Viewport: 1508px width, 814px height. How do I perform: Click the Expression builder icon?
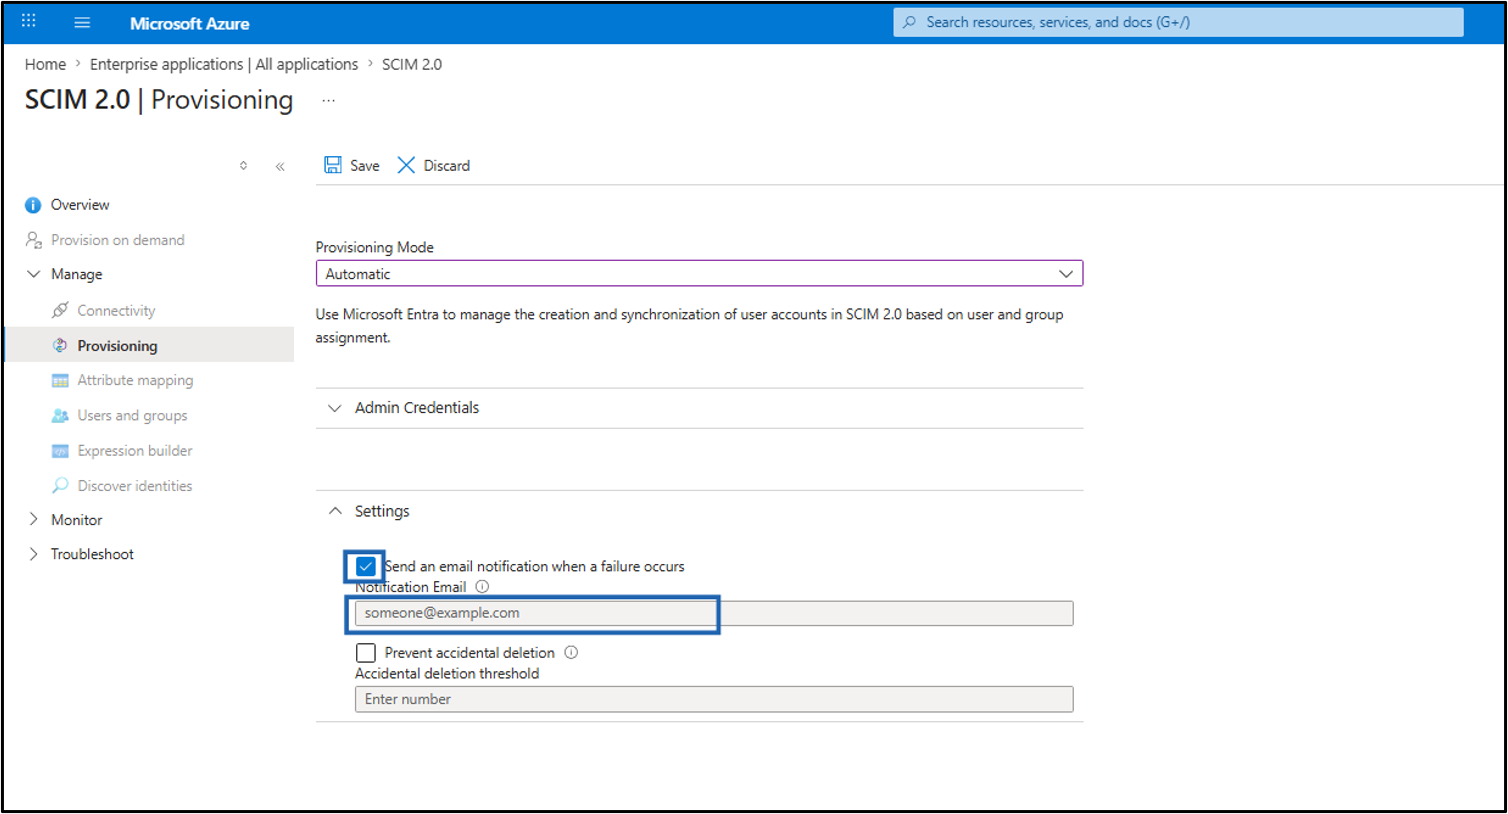tap(60, 451)
